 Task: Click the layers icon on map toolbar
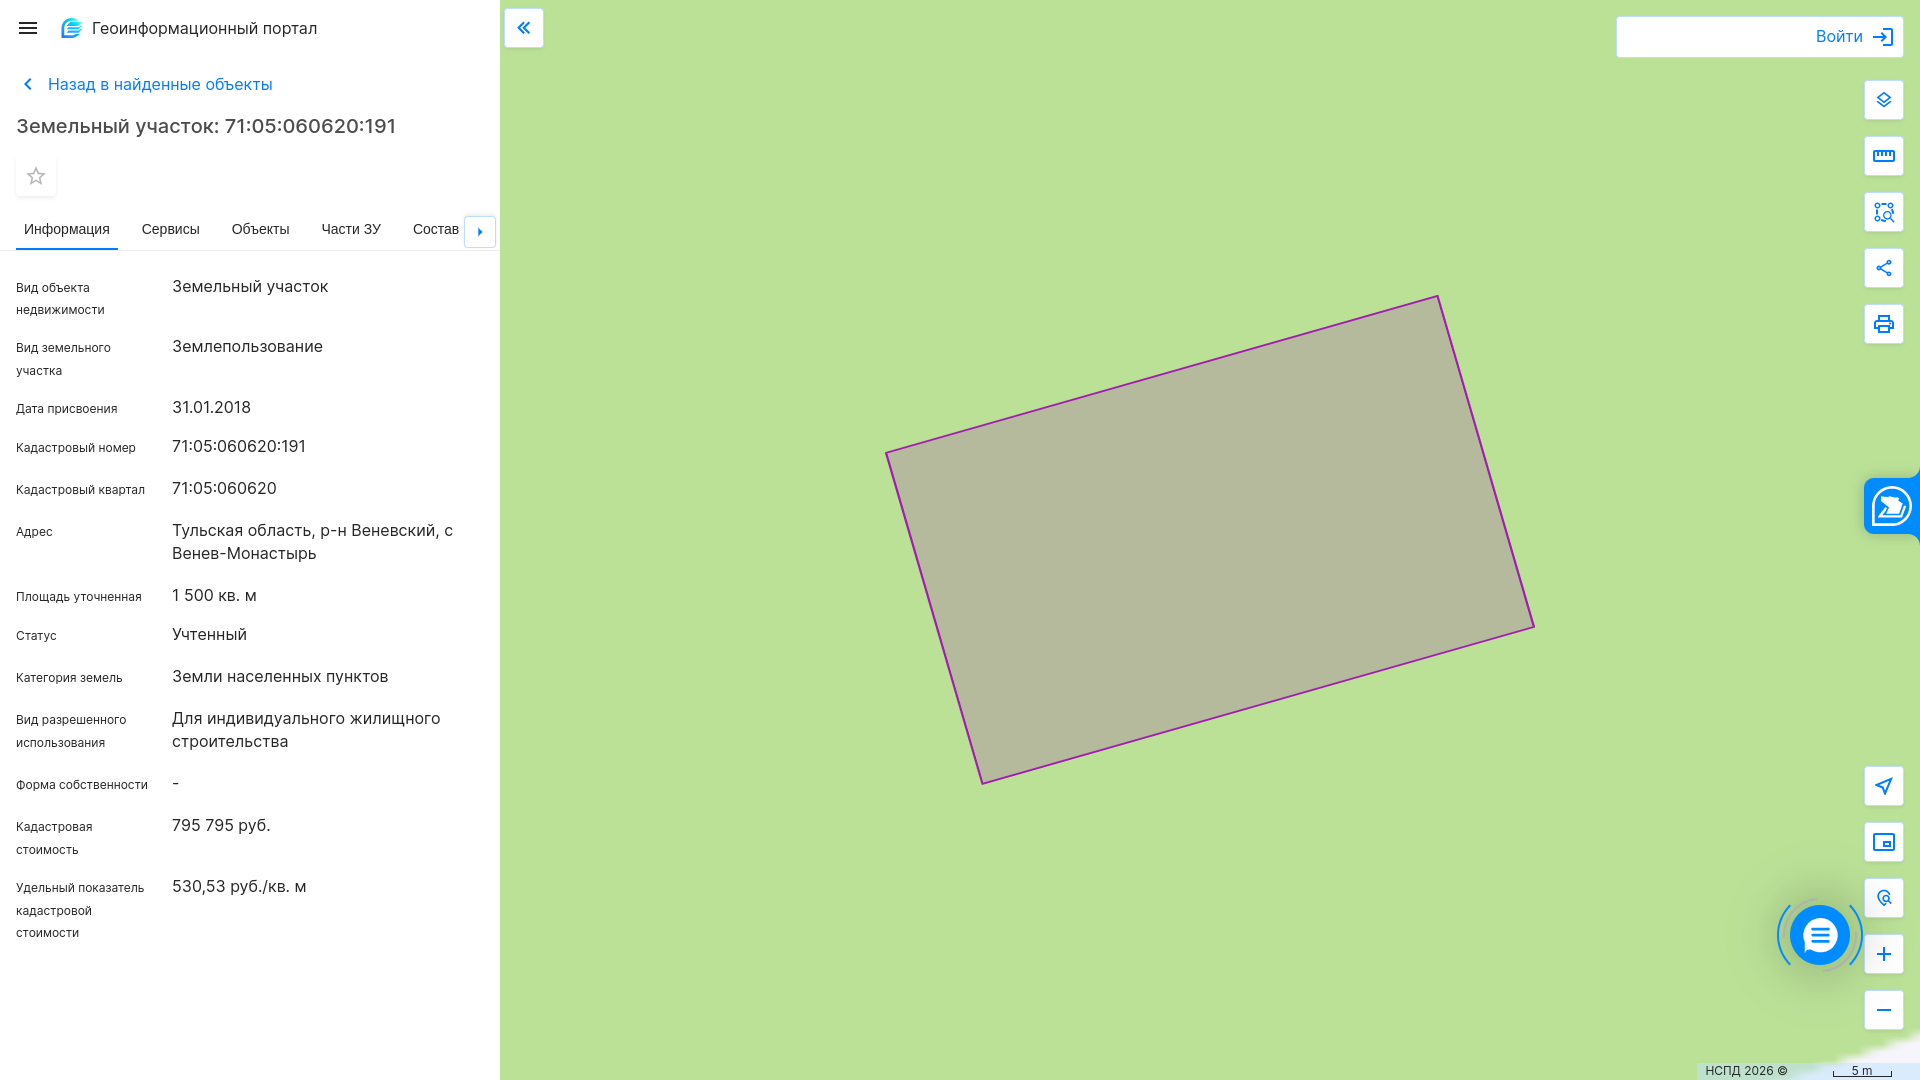pos(1883,100)
